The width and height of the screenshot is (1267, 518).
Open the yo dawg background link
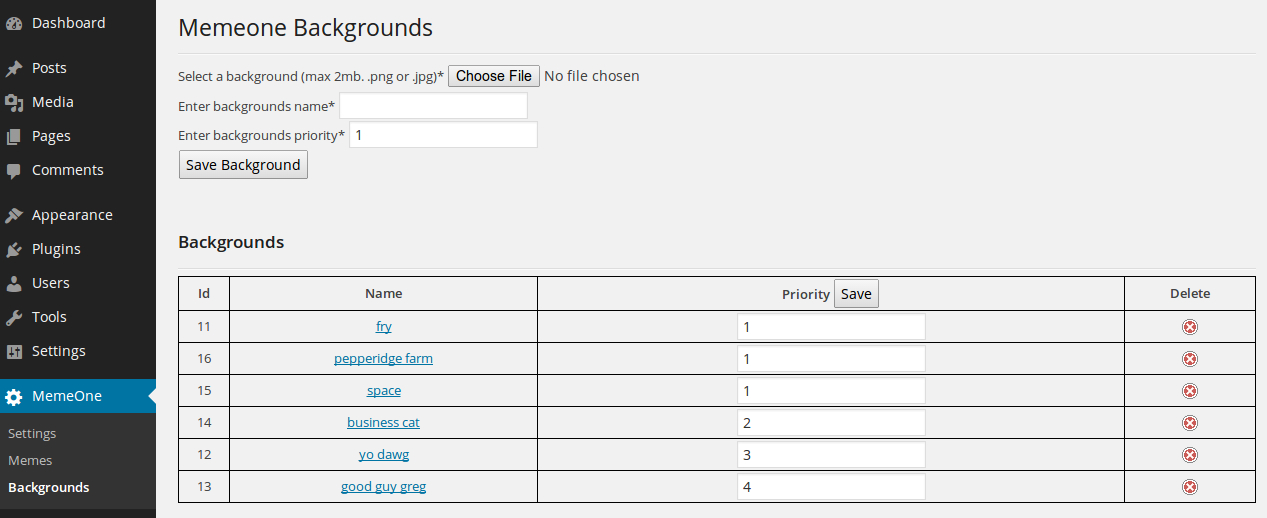coord(384,454)
